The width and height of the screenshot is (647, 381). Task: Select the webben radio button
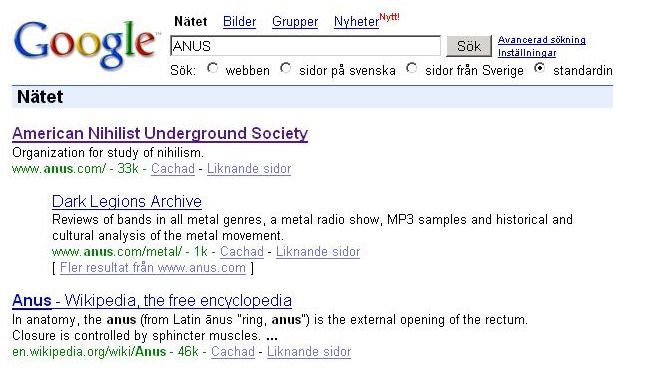[213, 68]
